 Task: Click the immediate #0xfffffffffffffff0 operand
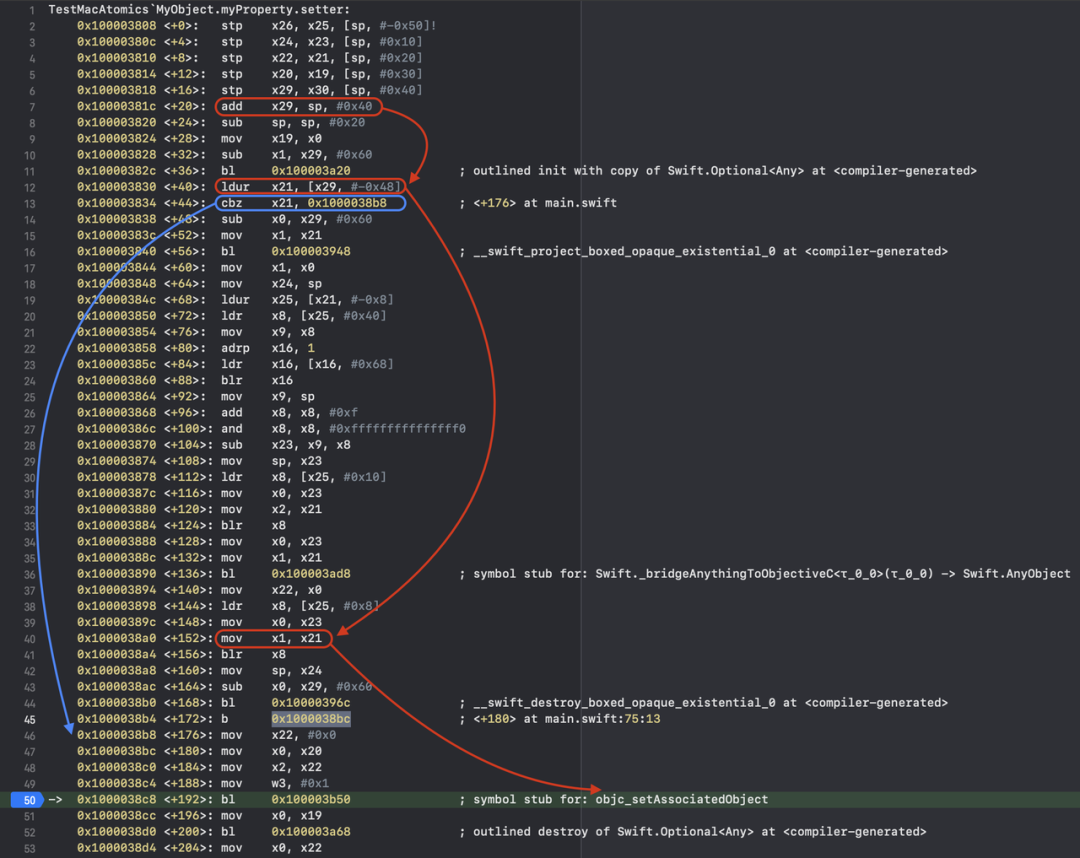click(x=397, y=428)
